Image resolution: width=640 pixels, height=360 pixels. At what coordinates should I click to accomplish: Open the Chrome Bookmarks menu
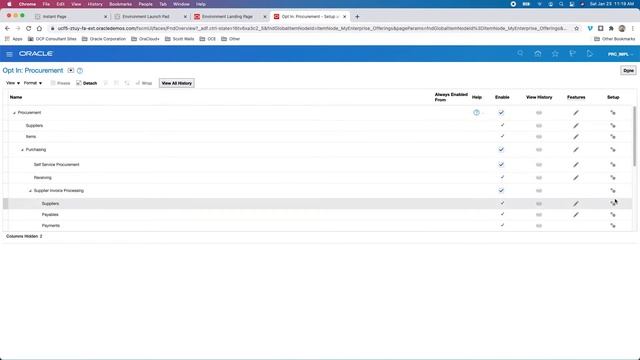tap(120, 4)
